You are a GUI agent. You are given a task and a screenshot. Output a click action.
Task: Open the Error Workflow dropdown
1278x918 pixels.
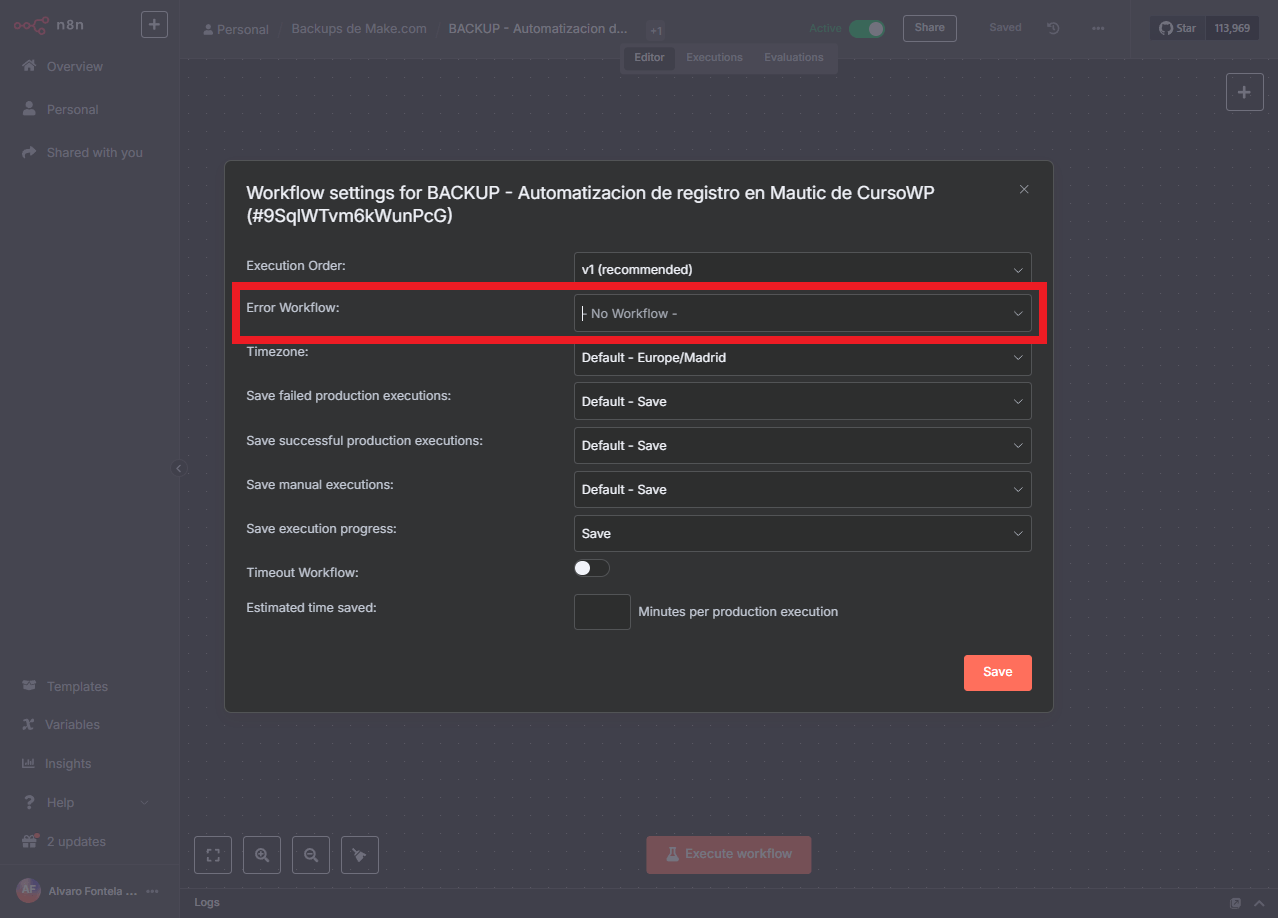point(802,313)
